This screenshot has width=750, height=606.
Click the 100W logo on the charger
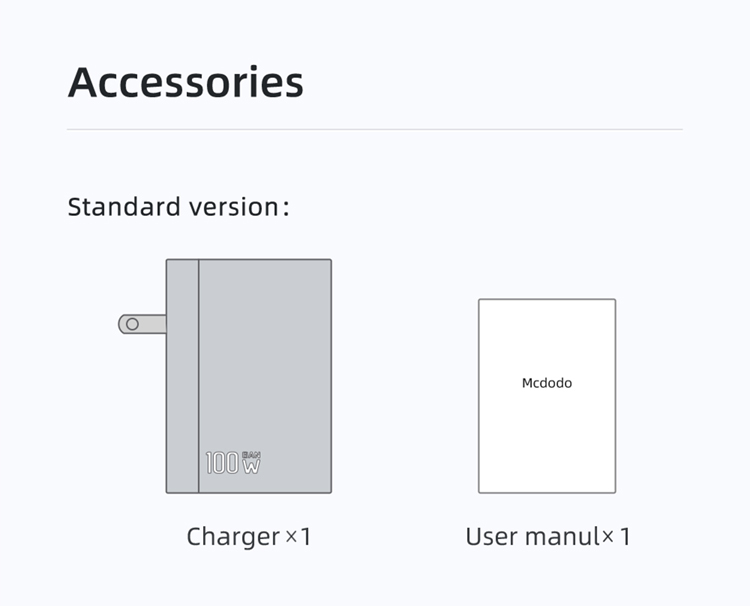(x=233, y=463)
